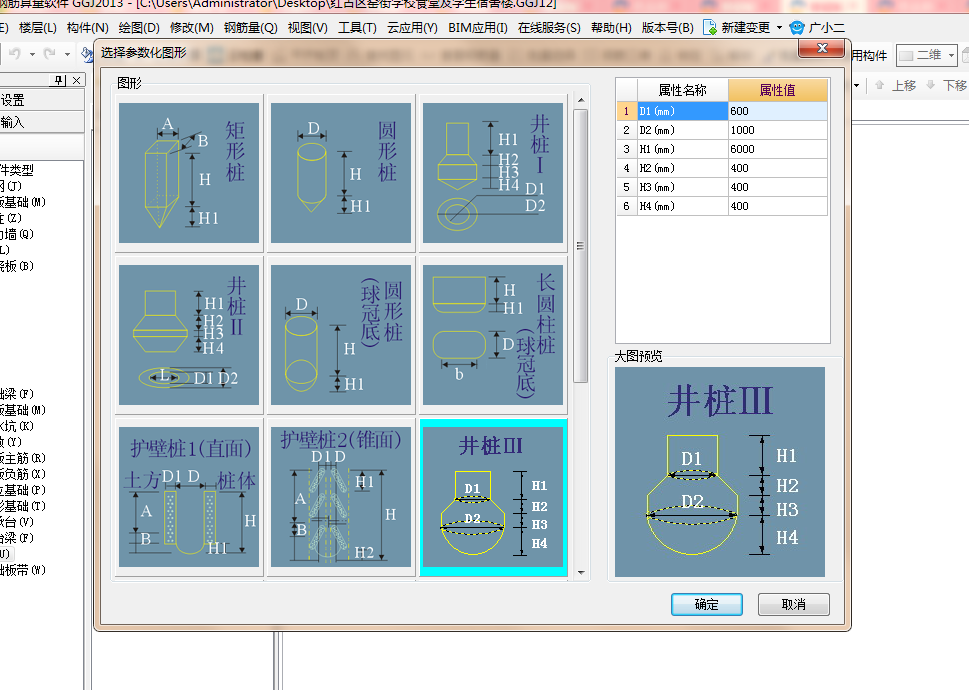Click the 属性值 column header

777,90
